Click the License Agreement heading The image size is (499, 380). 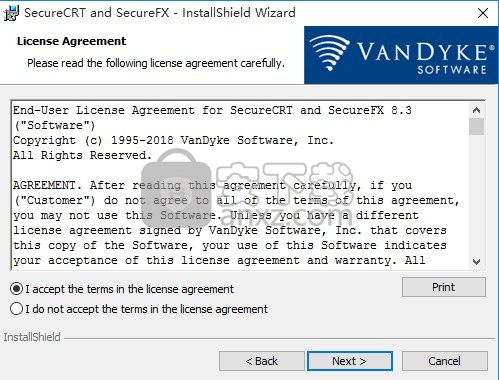coord(71,41)
